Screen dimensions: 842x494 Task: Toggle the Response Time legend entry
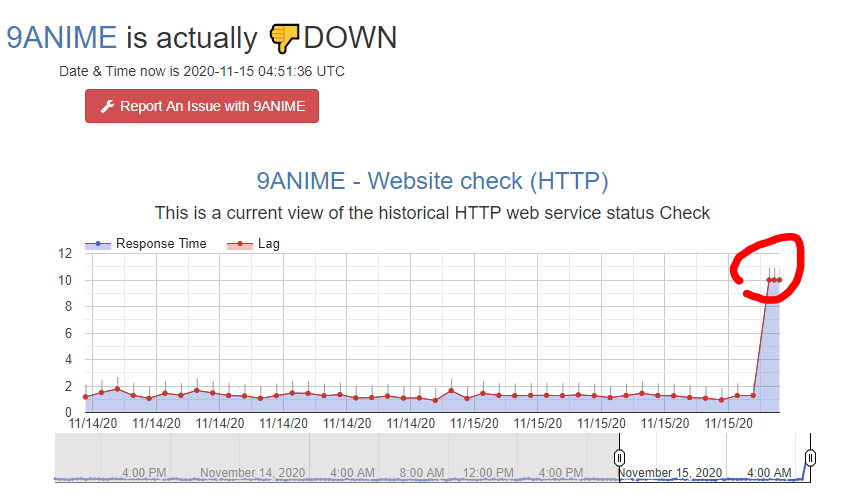coord(146,244)
